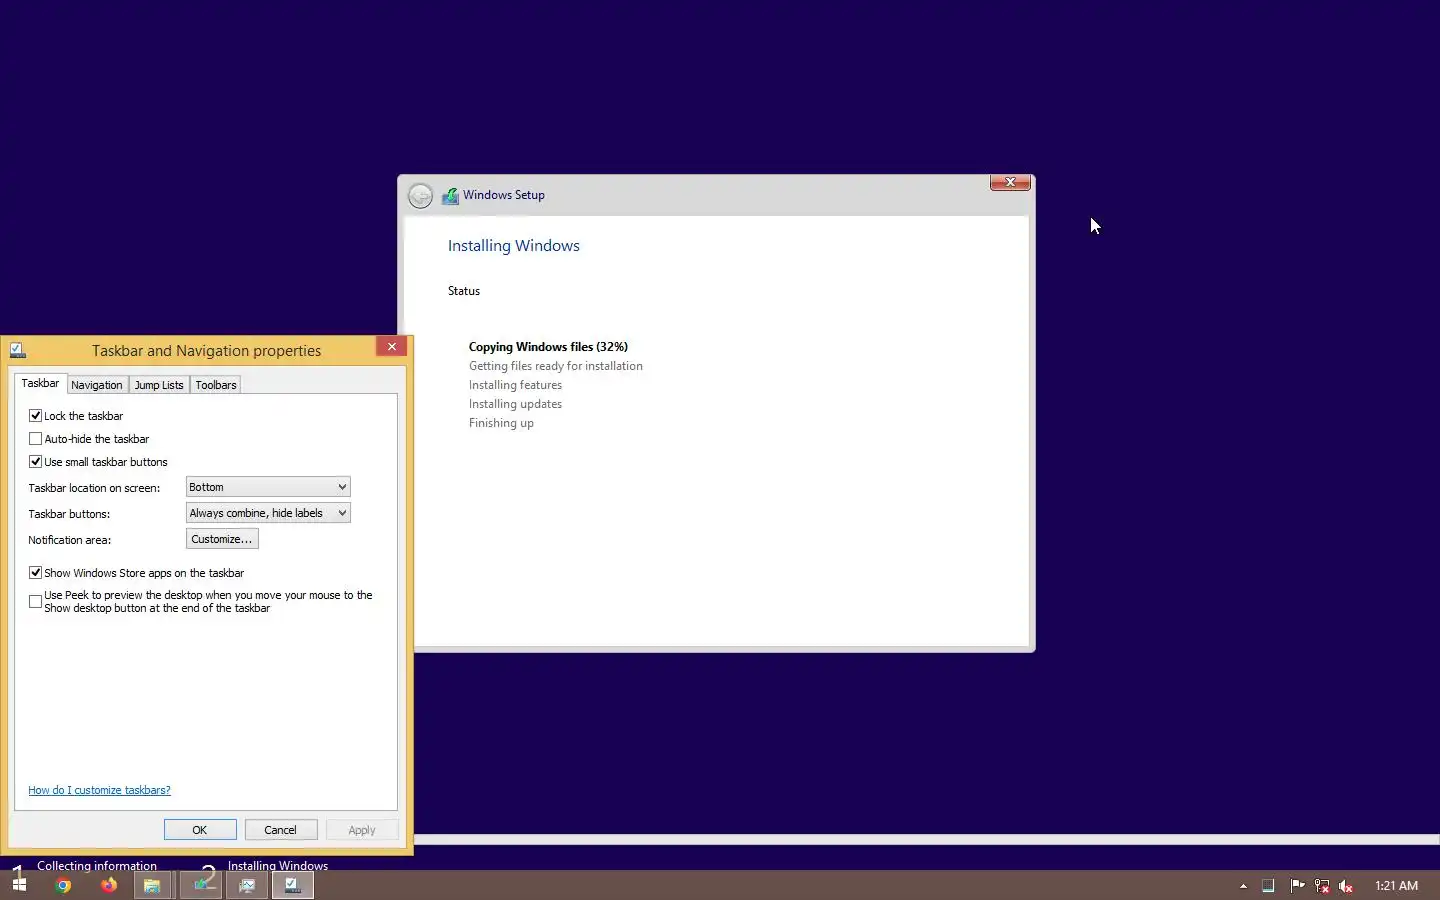The image size is (1440, 900).
Task: Open Action Center flag icon
Action: (1297, 886)
